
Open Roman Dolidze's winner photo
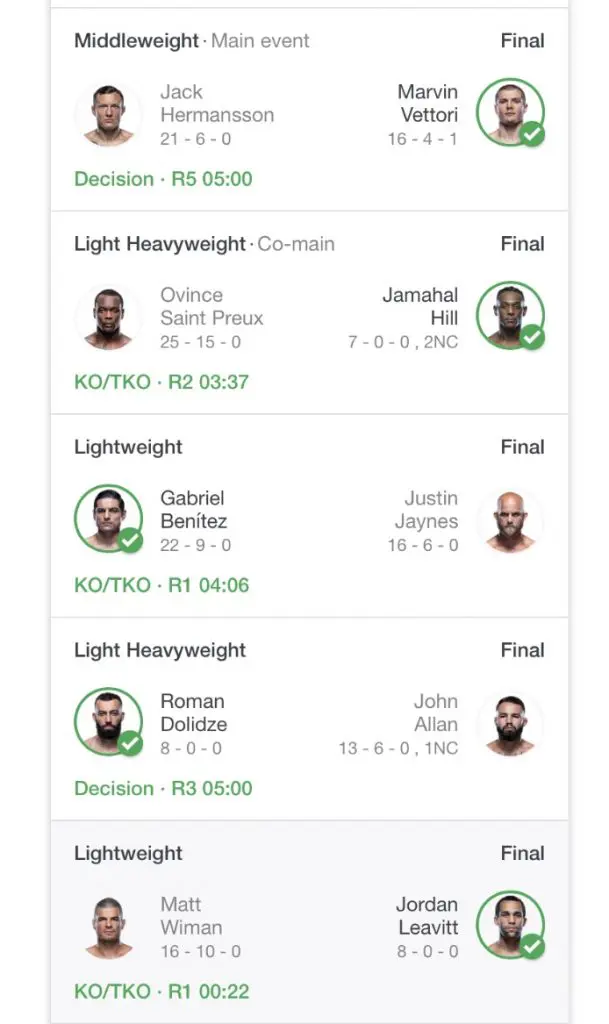tap(108, 723)
